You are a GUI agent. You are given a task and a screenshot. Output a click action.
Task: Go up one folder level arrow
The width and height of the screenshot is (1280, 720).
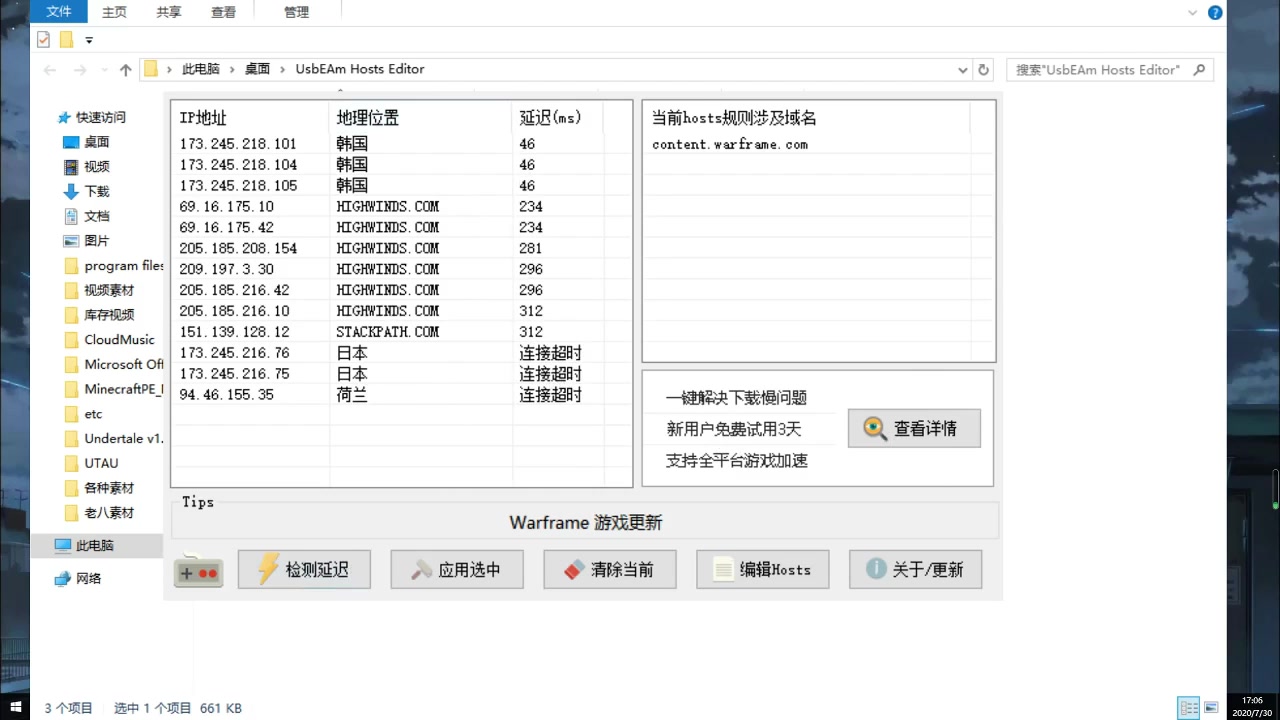(x=125, y=70)
